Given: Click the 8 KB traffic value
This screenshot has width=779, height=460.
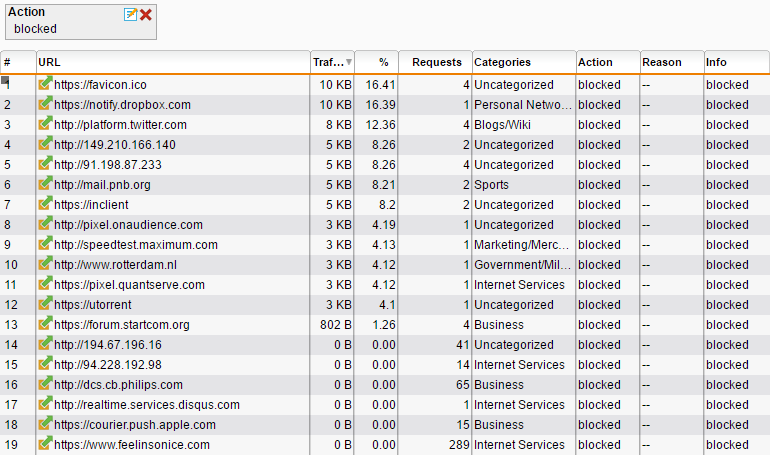Looking at the screenshot, I should coord(339,125).
